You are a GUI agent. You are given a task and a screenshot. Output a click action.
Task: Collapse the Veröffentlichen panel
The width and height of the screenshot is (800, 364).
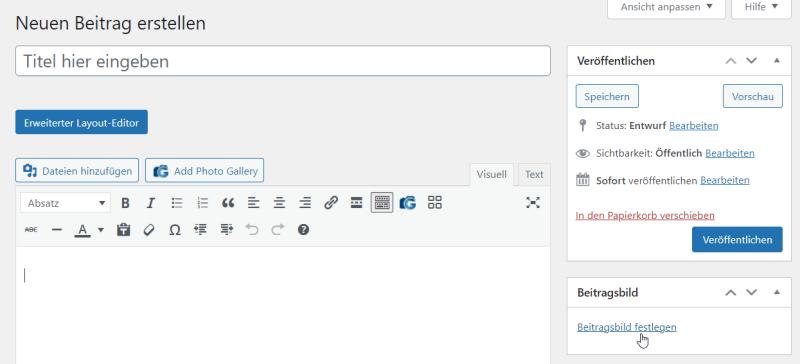coord(777,61)
